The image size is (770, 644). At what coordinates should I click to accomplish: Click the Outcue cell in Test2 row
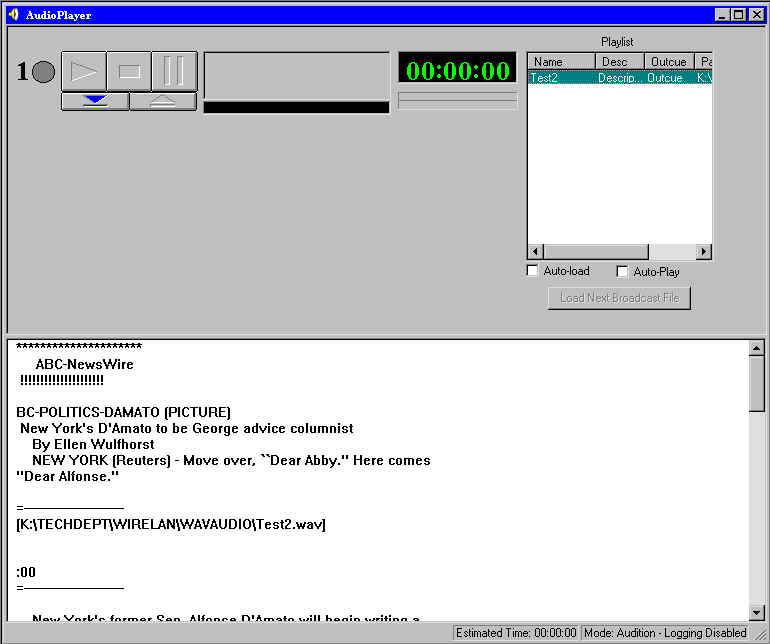[665, 78]
